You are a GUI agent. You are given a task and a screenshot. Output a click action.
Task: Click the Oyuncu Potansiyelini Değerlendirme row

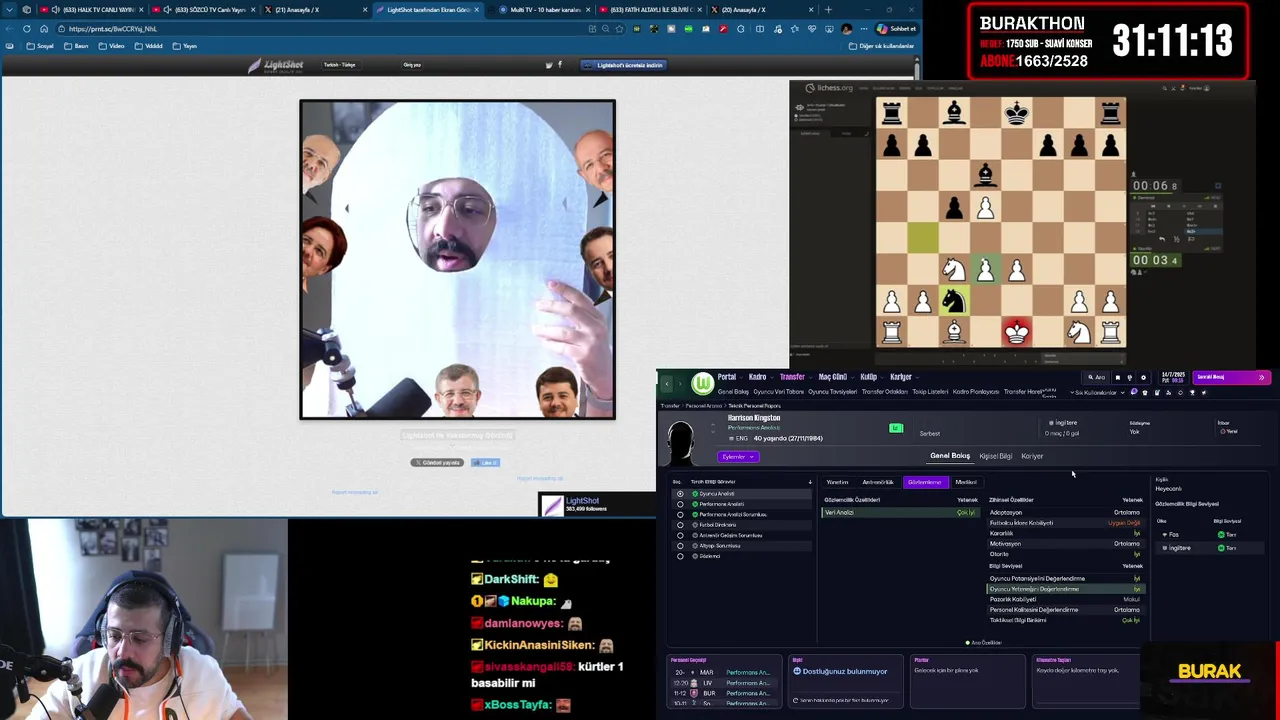coord(1064,578)
